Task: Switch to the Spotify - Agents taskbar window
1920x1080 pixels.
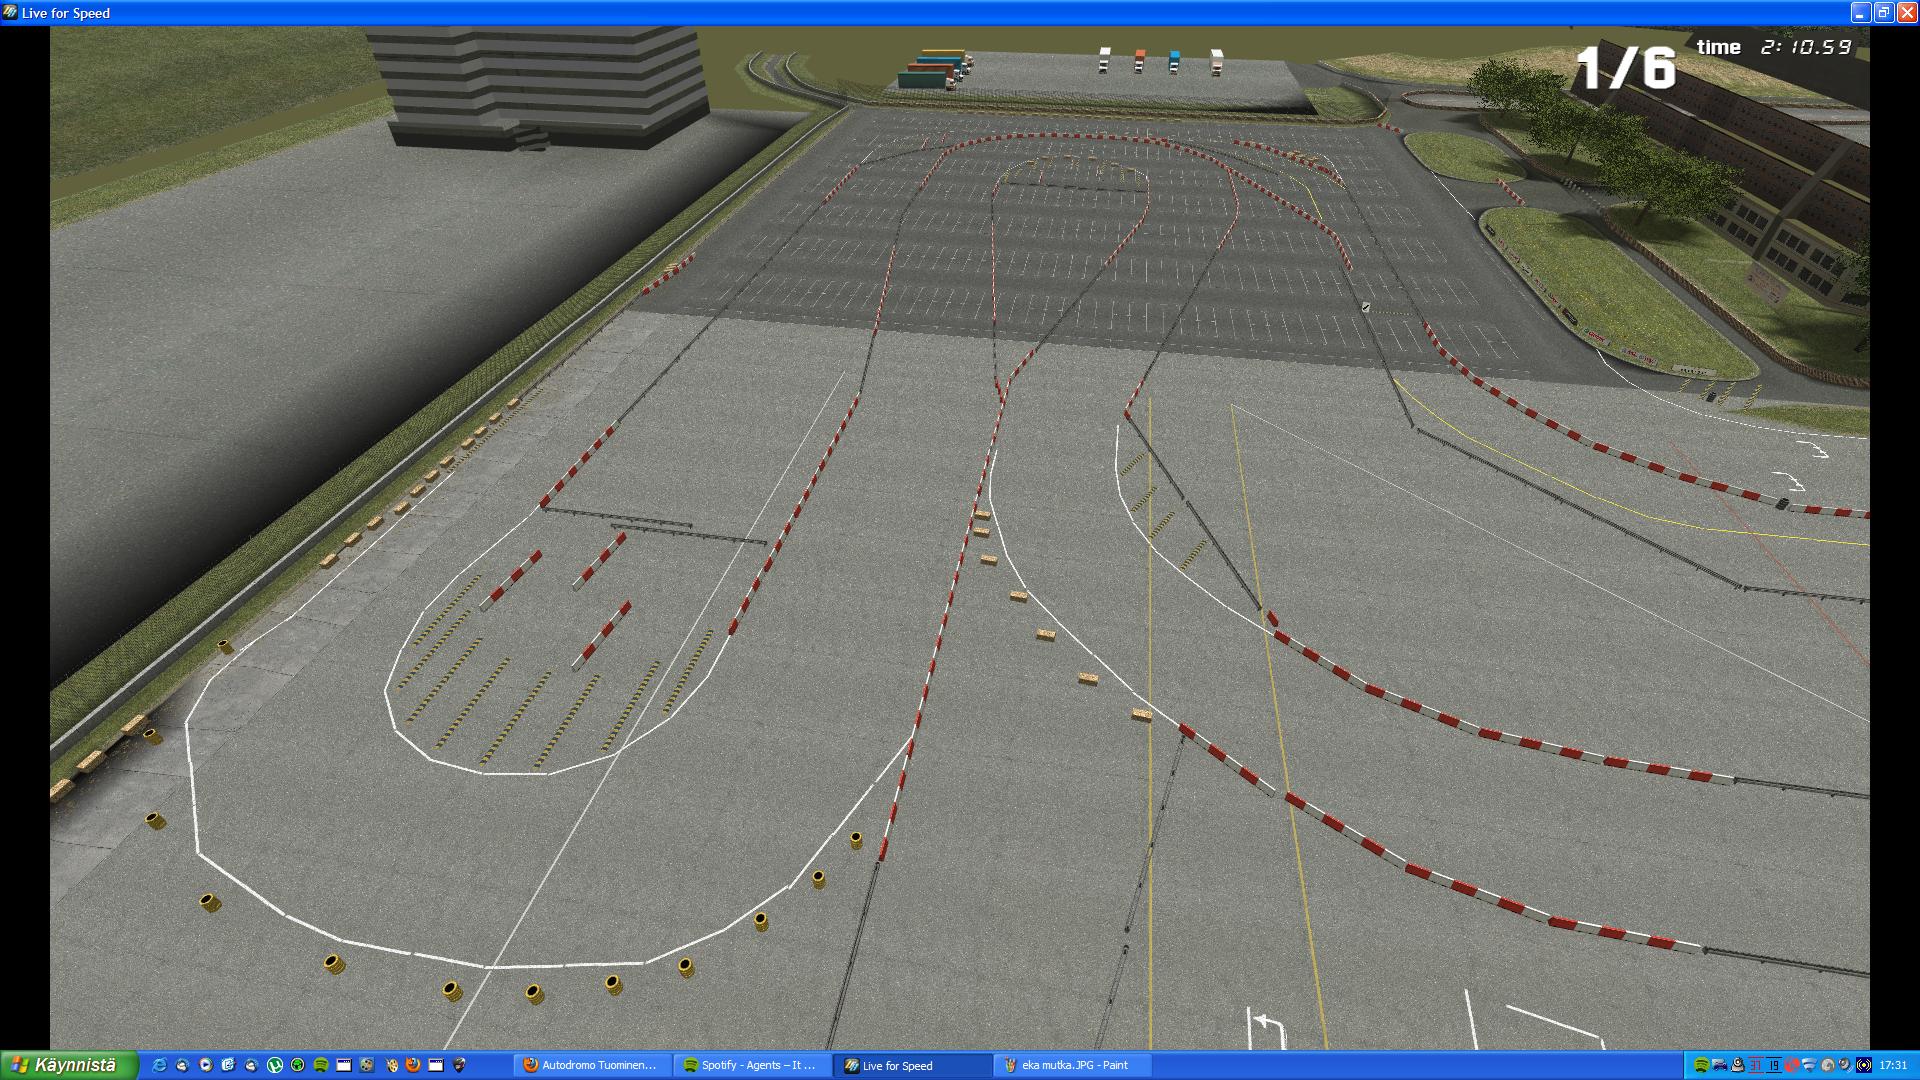Action: [750, 1066]
